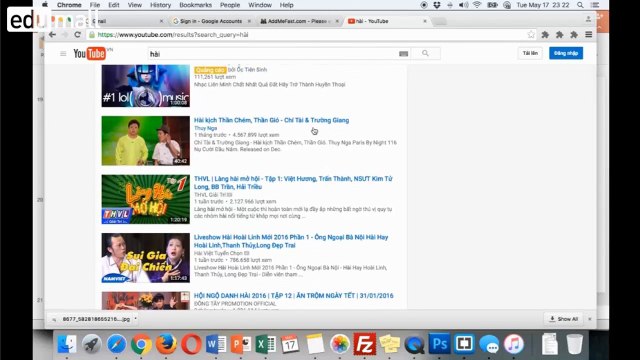Image resolution: width=640 pixels, height=360 pixels.
Task: Open the on-screen keyboard icon in search box
Action: click(x=403, y=53)
